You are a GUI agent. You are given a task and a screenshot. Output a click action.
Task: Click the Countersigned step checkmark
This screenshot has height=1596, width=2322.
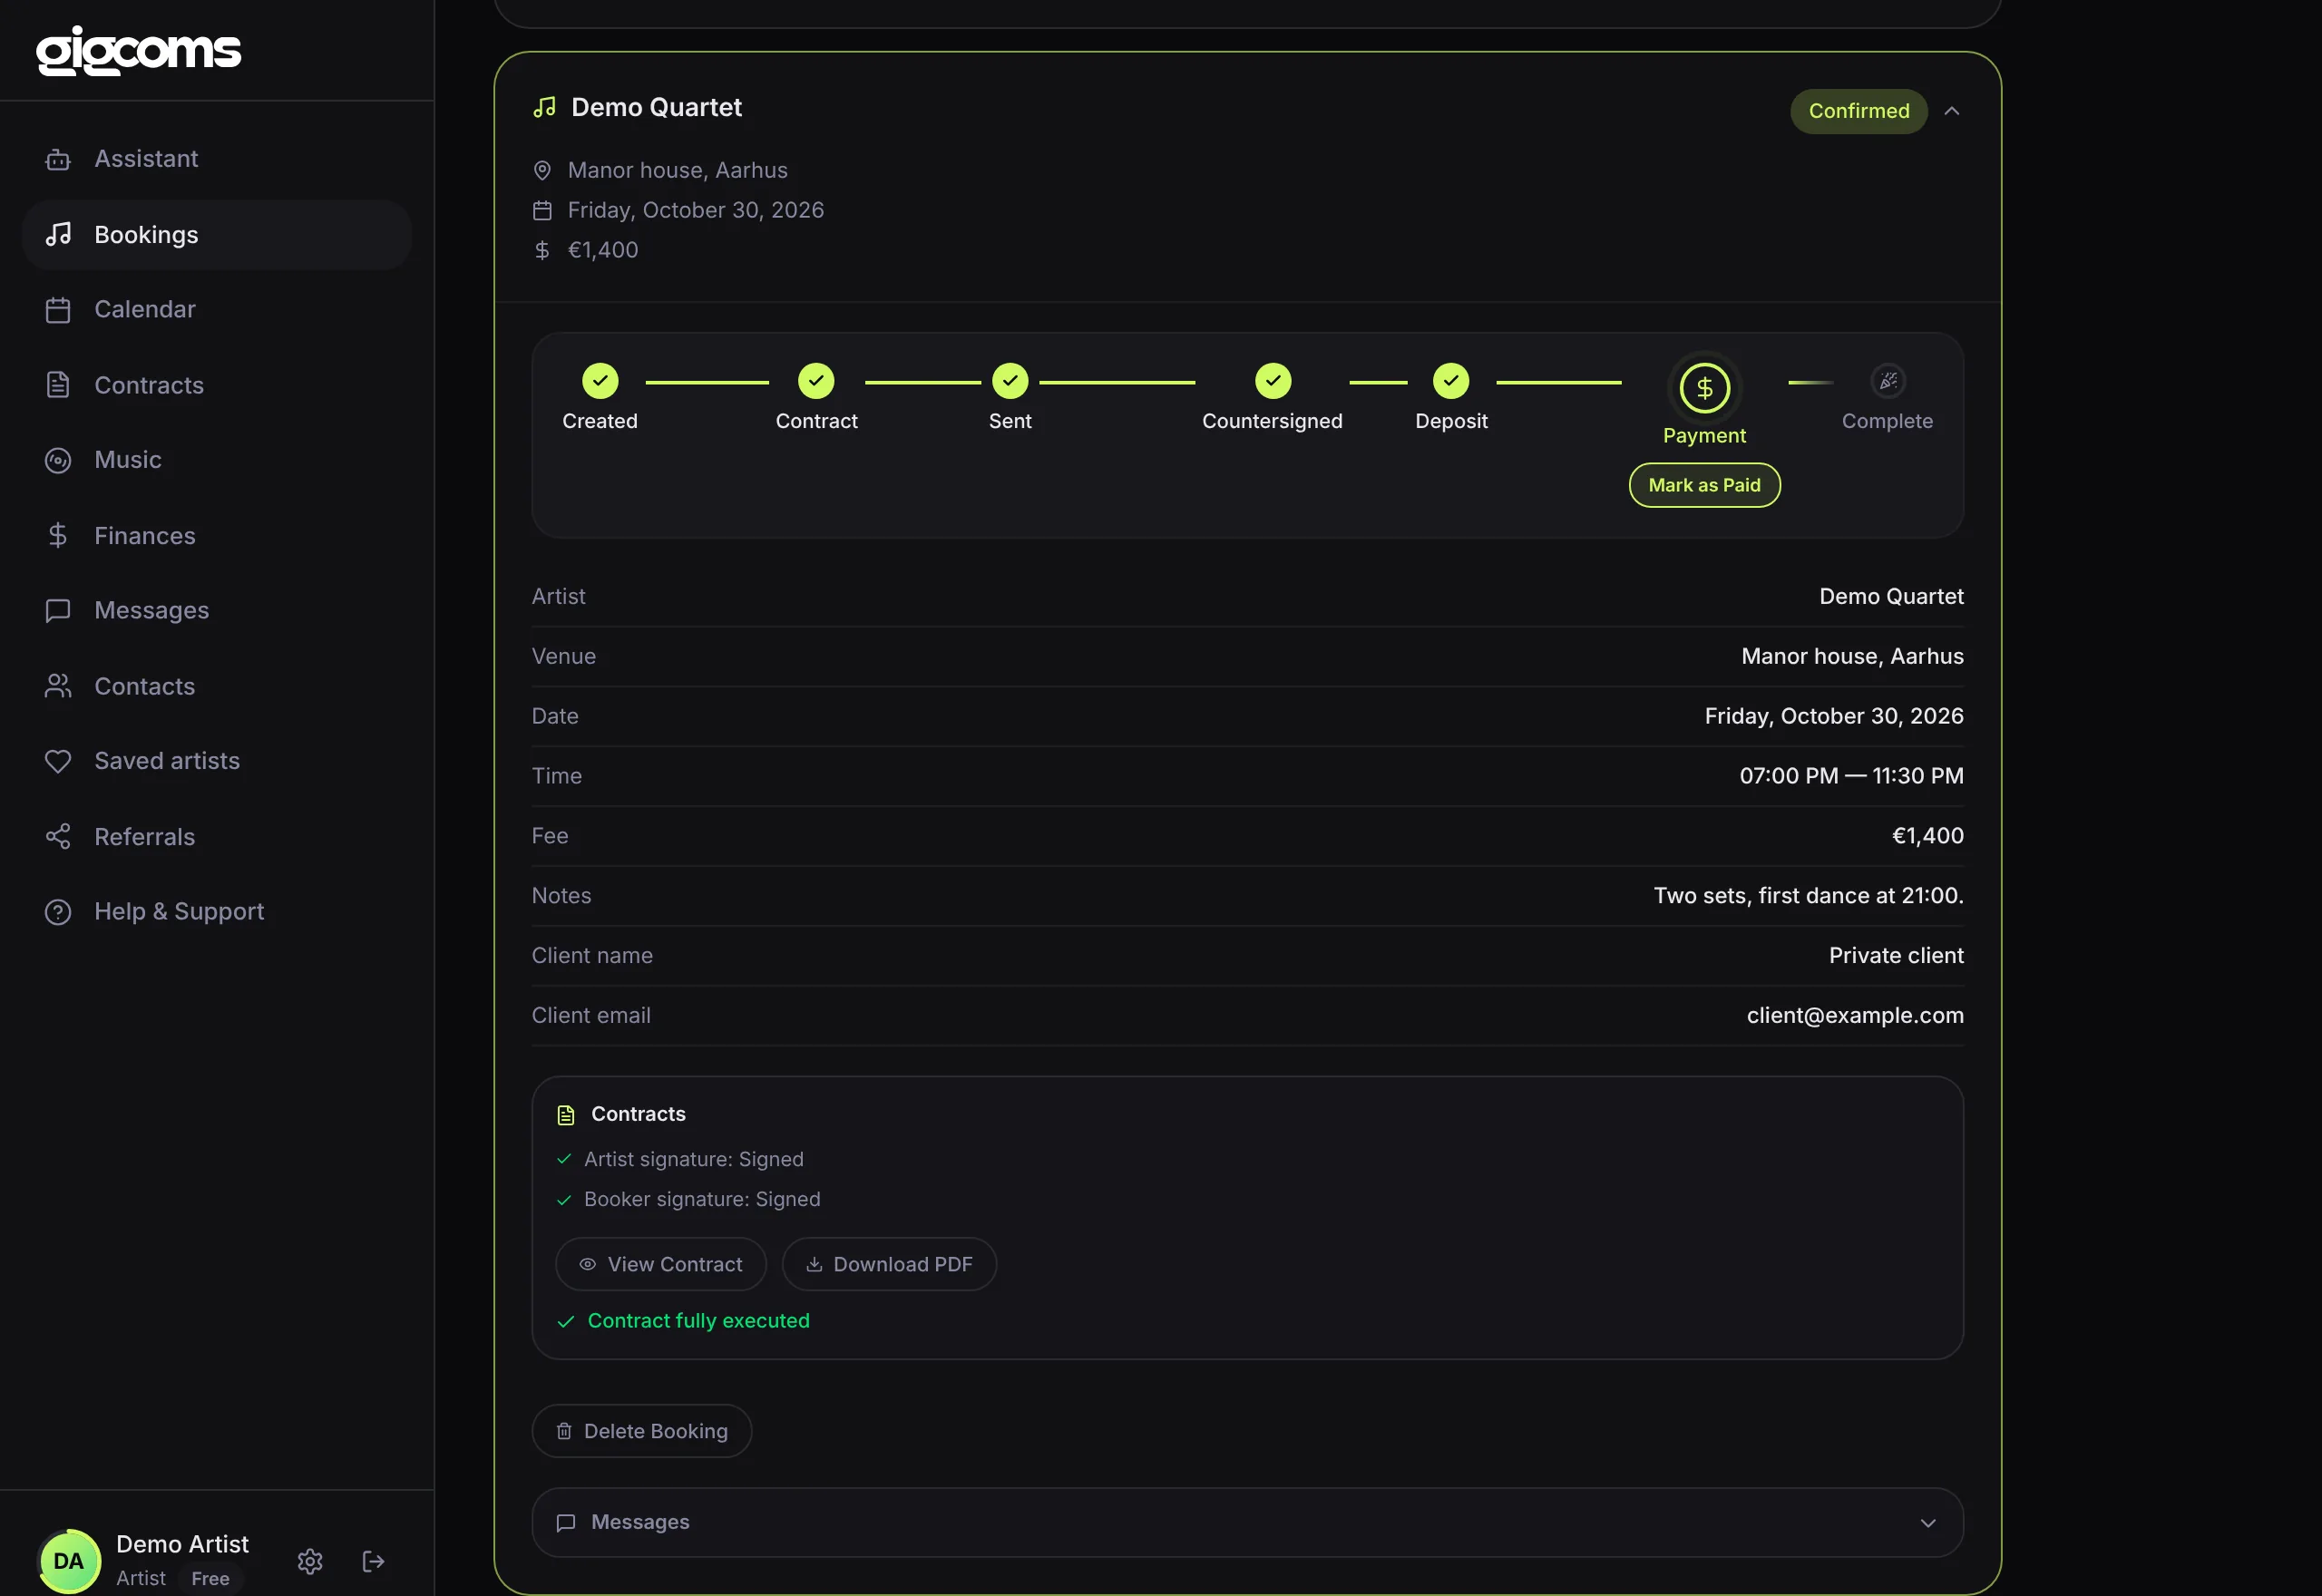tap(1273, 381)
